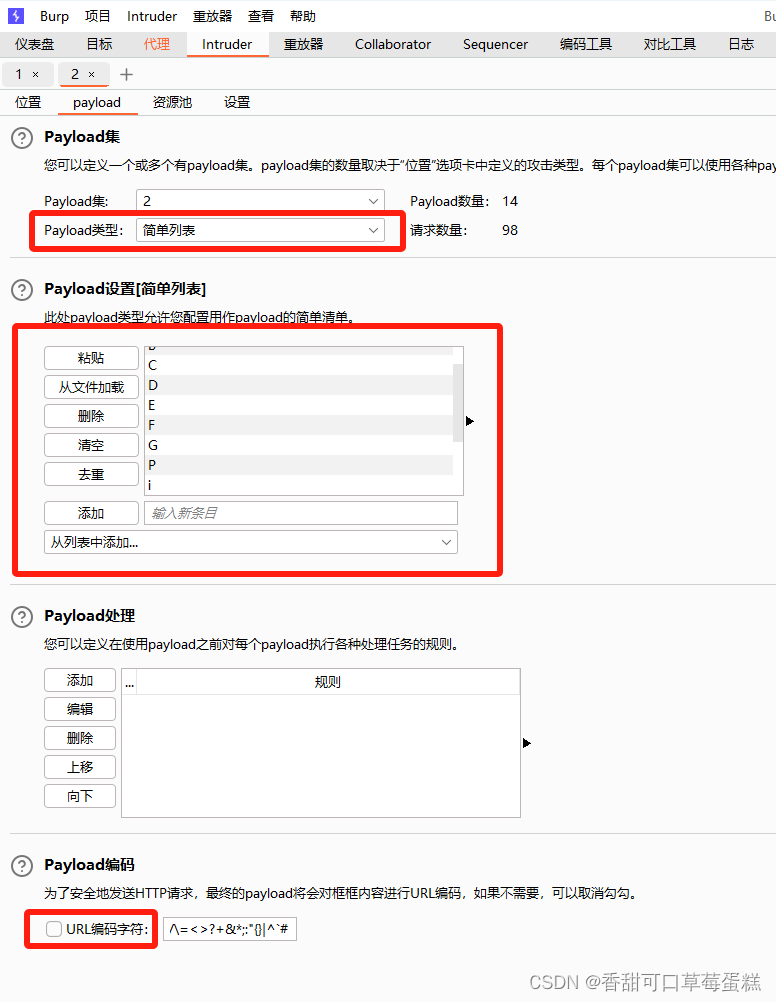Click 删除 button beside payload list

pyautogui.click(x=91, y=416)
